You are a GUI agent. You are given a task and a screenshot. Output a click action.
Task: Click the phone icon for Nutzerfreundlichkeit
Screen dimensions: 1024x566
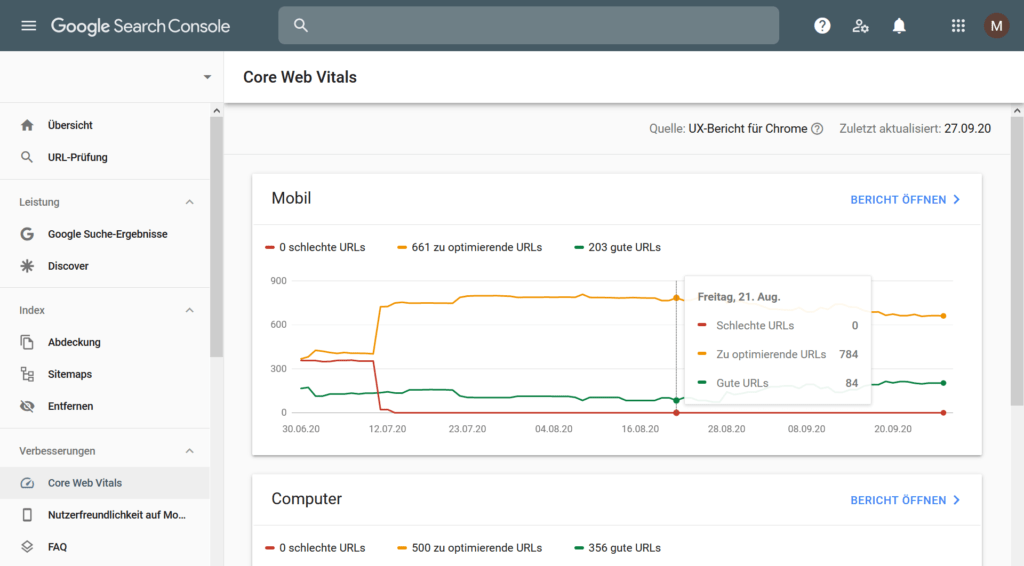pyautogui.click(x=27, y=515)
